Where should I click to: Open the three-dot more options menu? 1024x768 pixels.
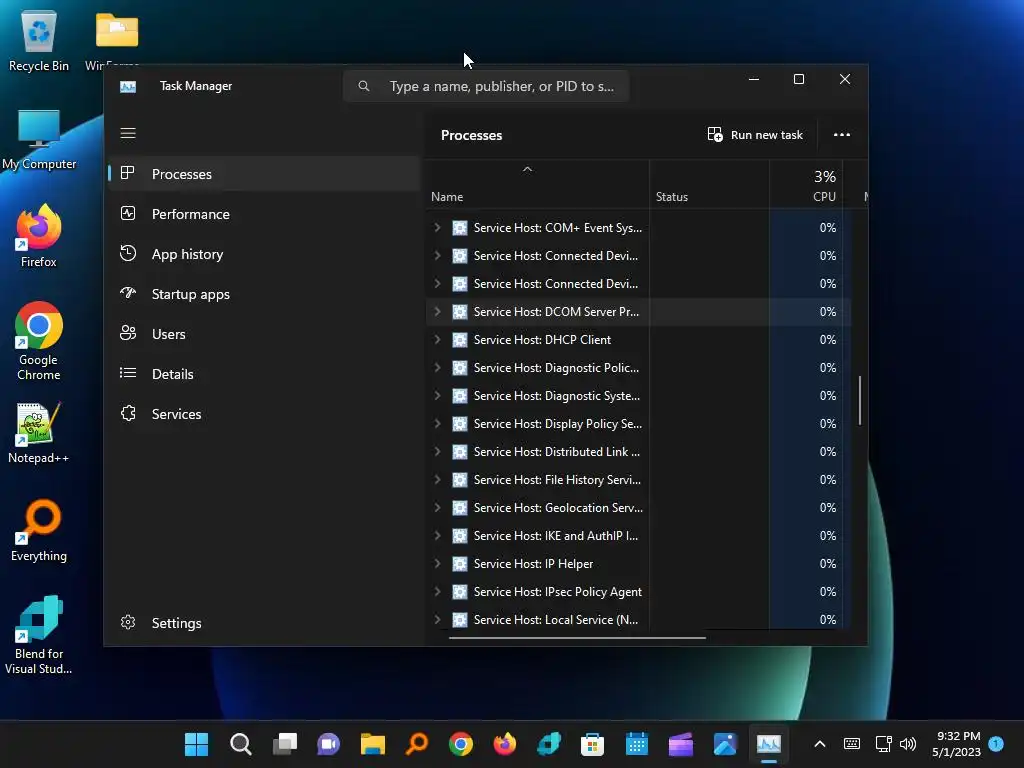842,135
